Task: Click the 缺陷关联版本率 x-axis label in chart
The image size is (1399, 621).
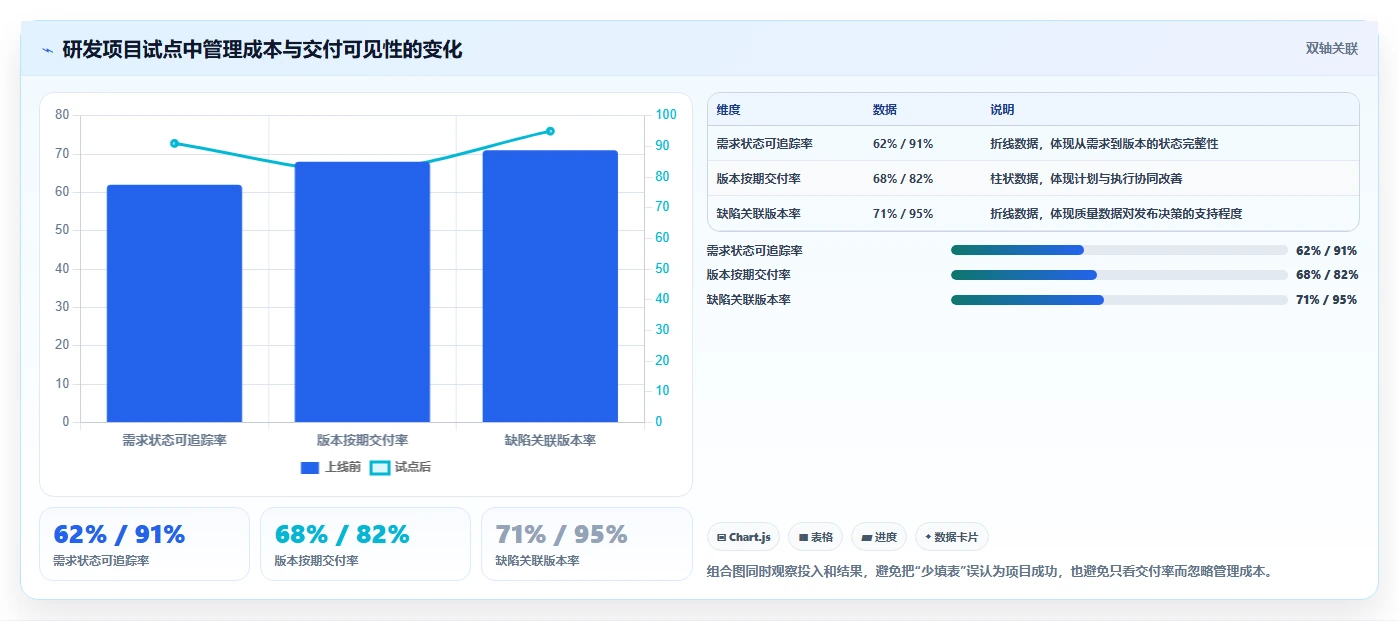Action: [x=550, y=440]
